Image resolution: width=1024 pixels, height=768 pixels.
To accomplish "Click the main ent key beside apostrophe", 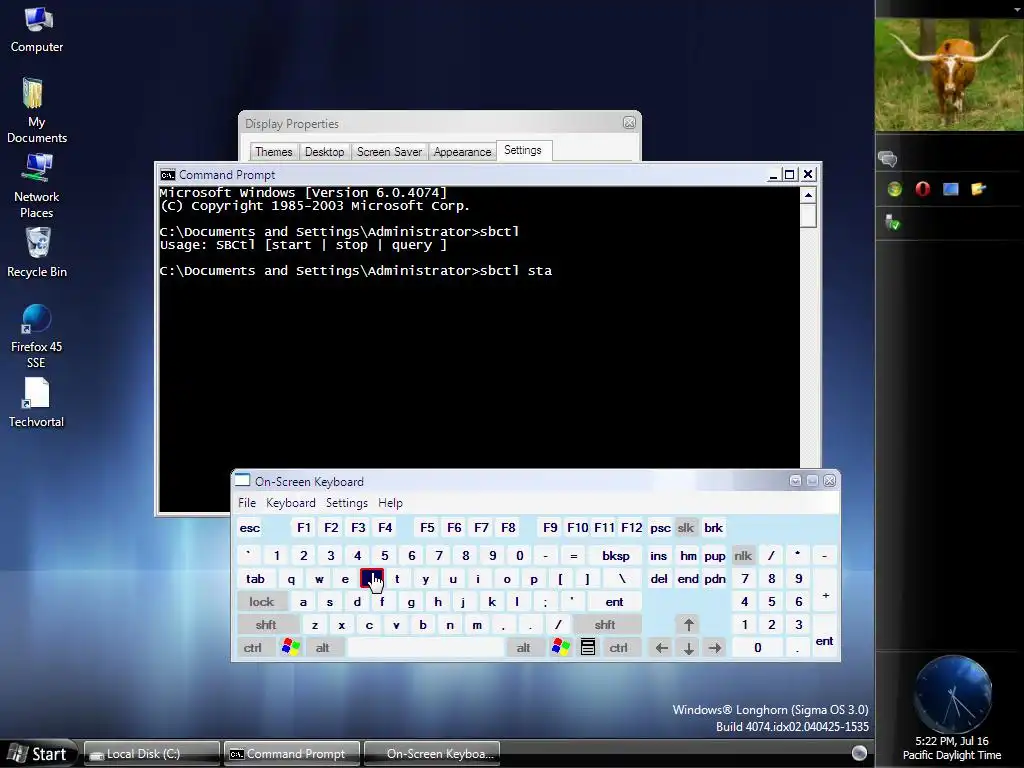I will [x=615, y=601].
